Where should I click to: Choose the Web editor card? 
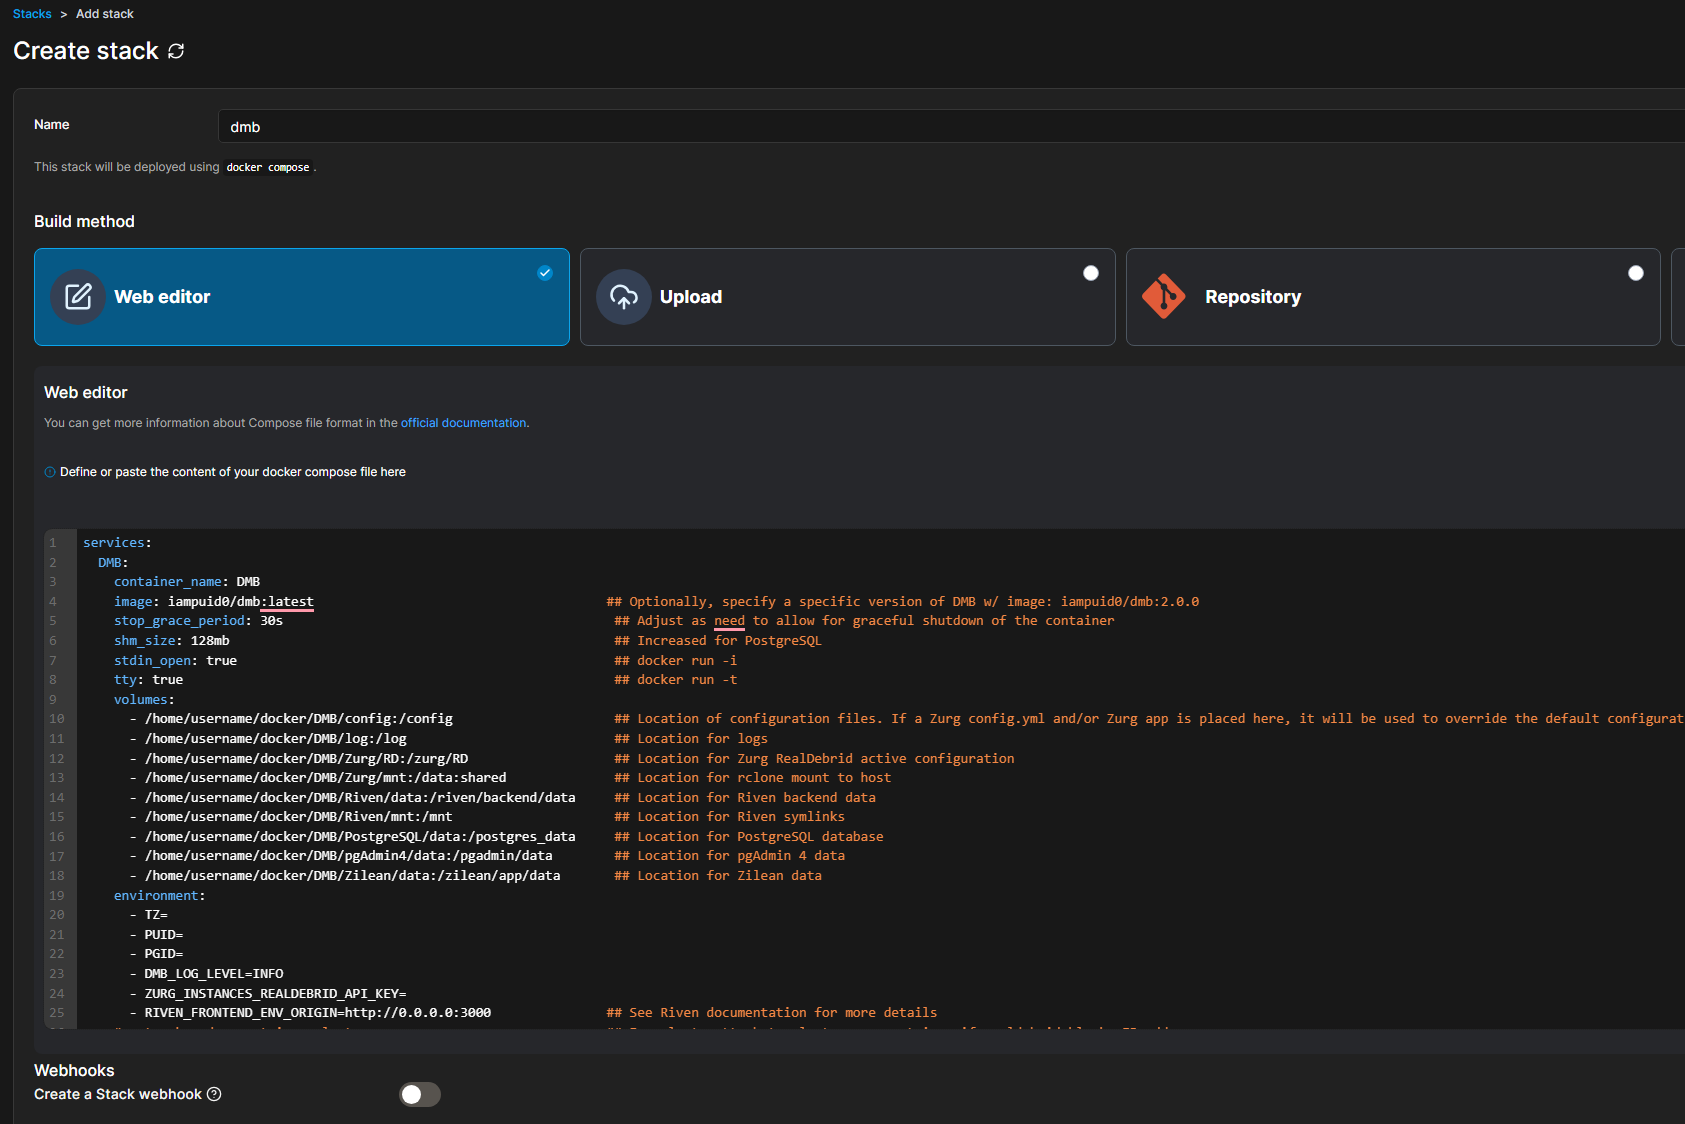click(302, 297)
